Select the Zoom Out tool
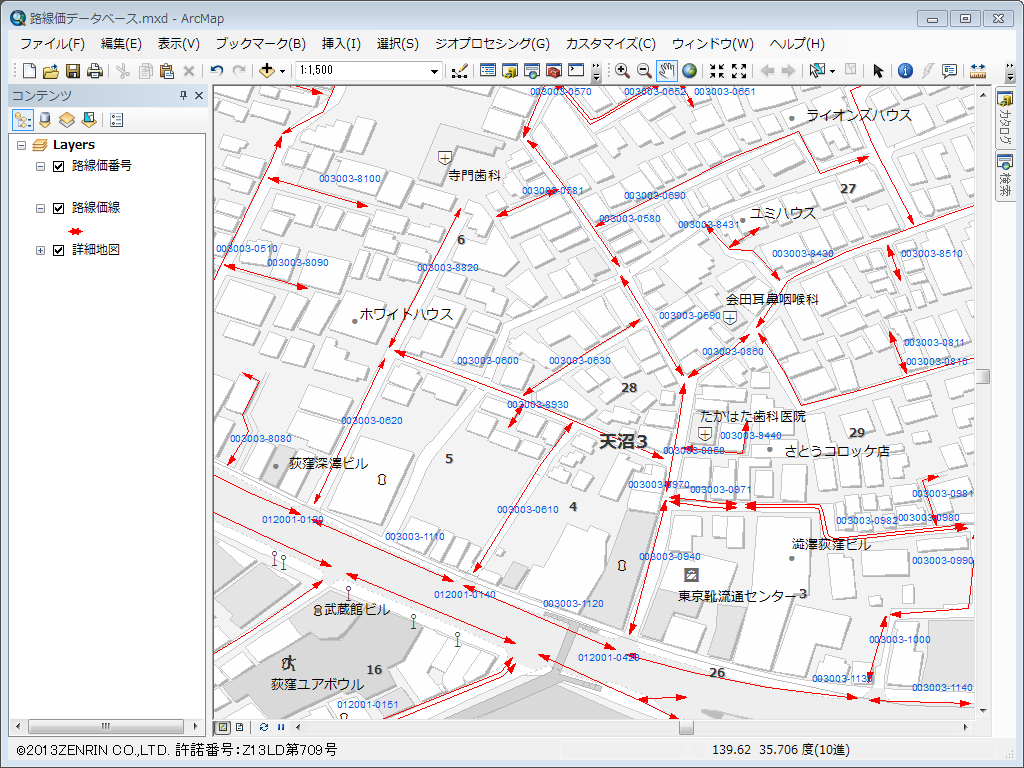 click(x=644, y=71)
